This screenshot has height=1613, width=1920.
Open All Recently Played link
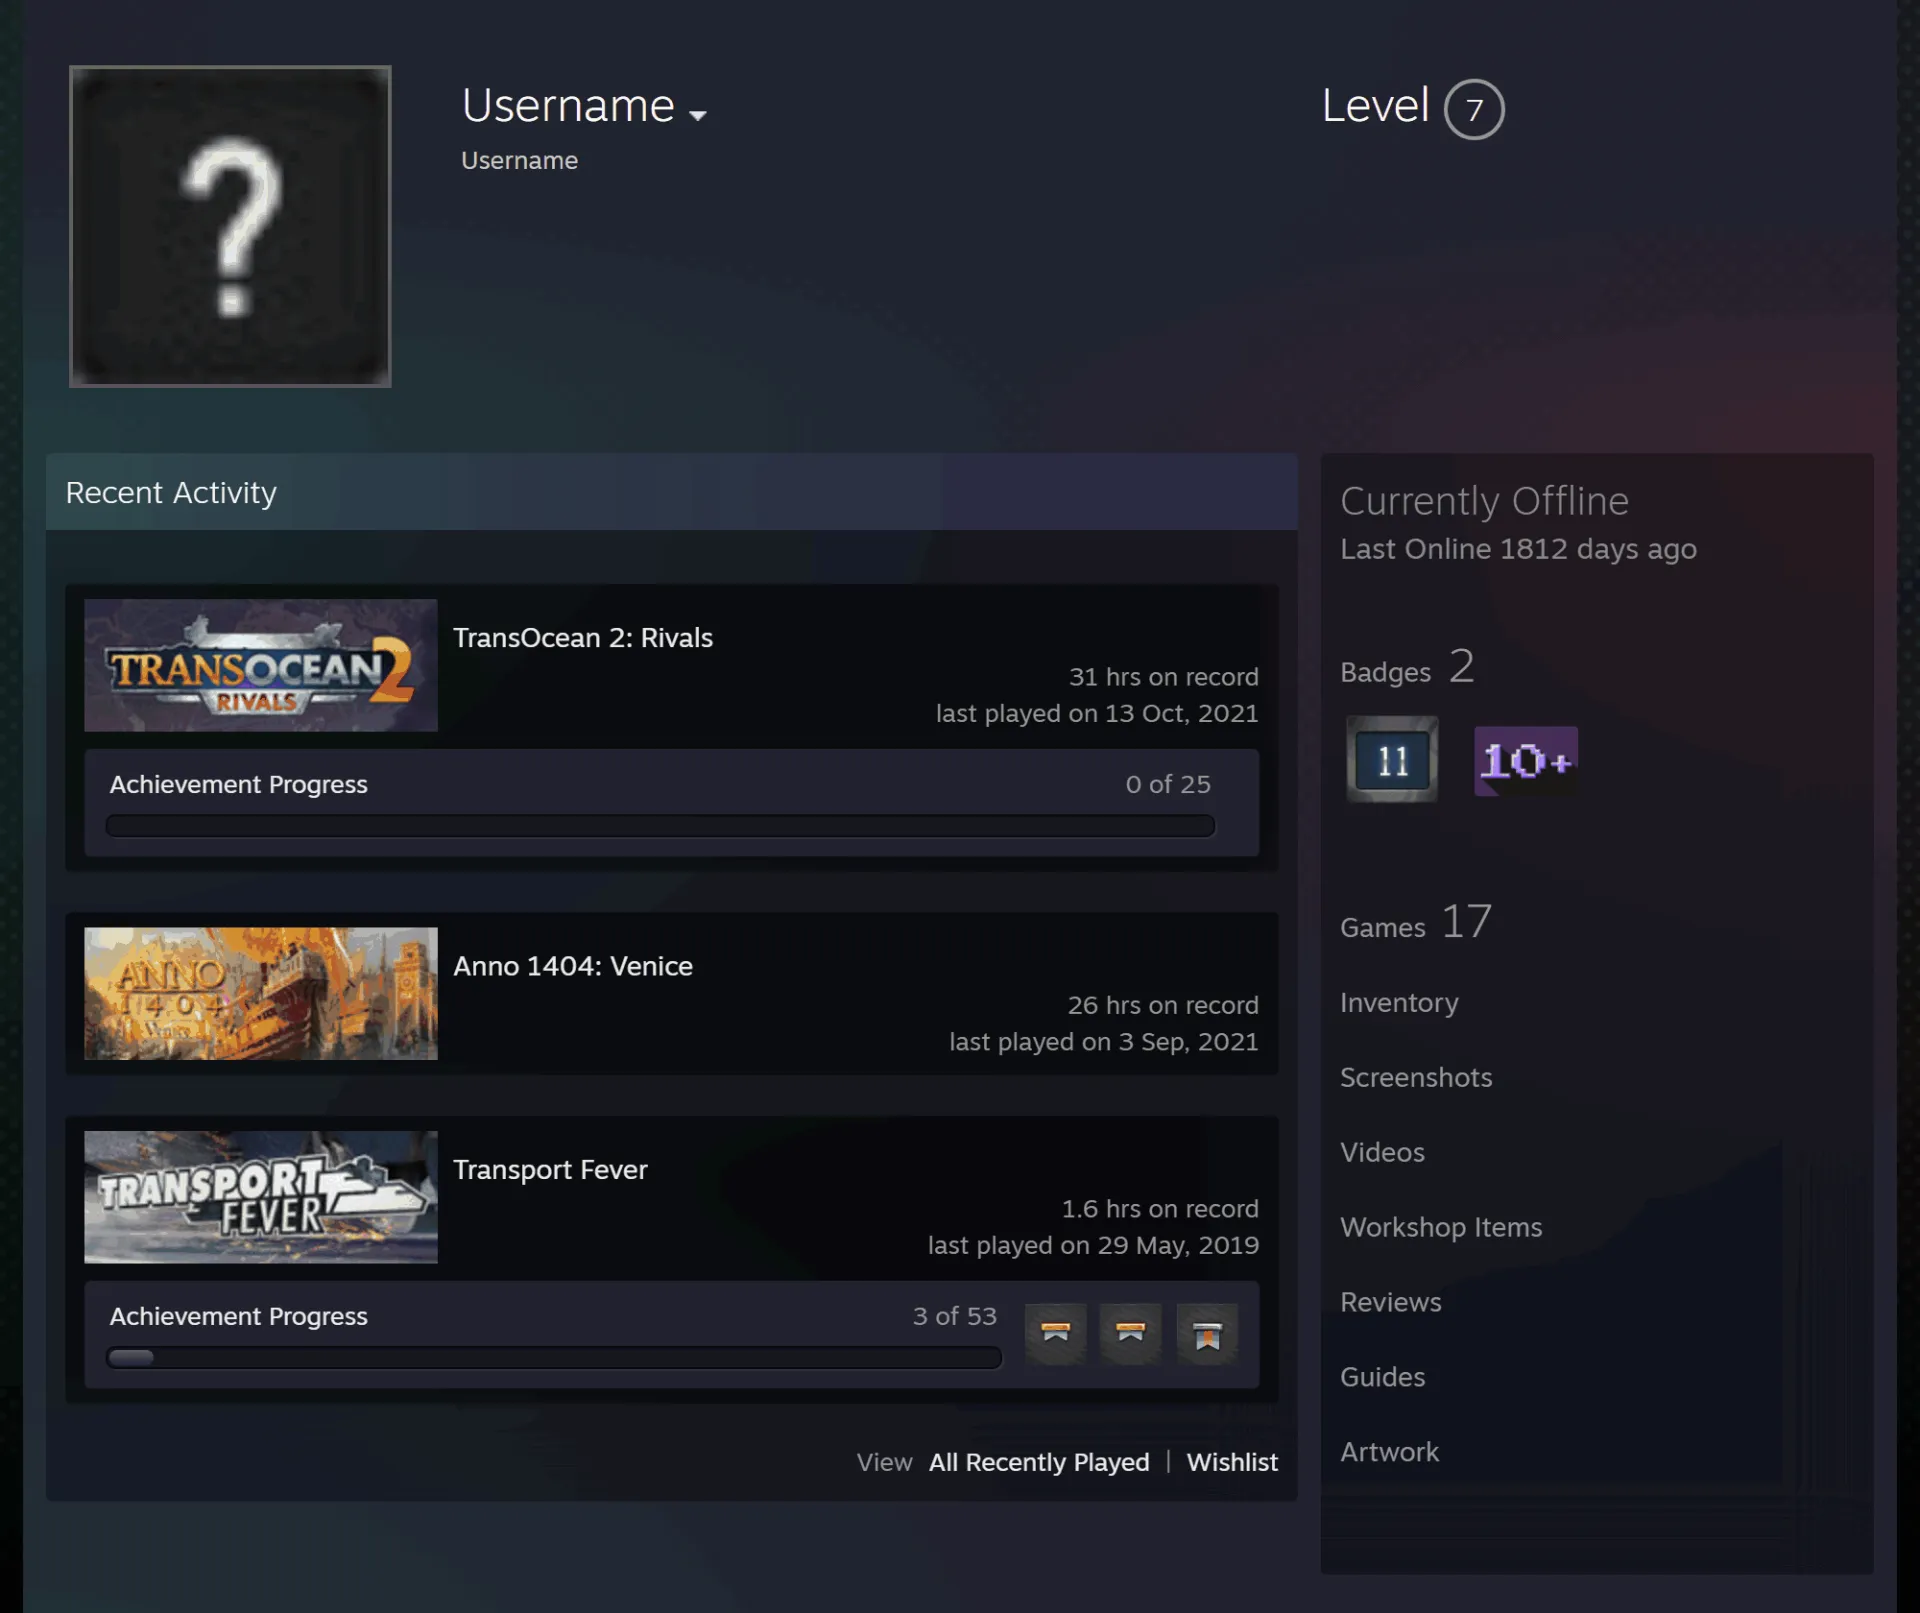click(1039, 1462)
